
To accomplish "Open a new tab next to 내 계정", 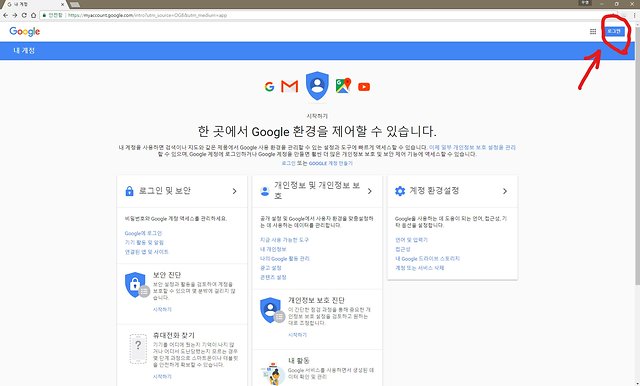I will coord(75,4).
